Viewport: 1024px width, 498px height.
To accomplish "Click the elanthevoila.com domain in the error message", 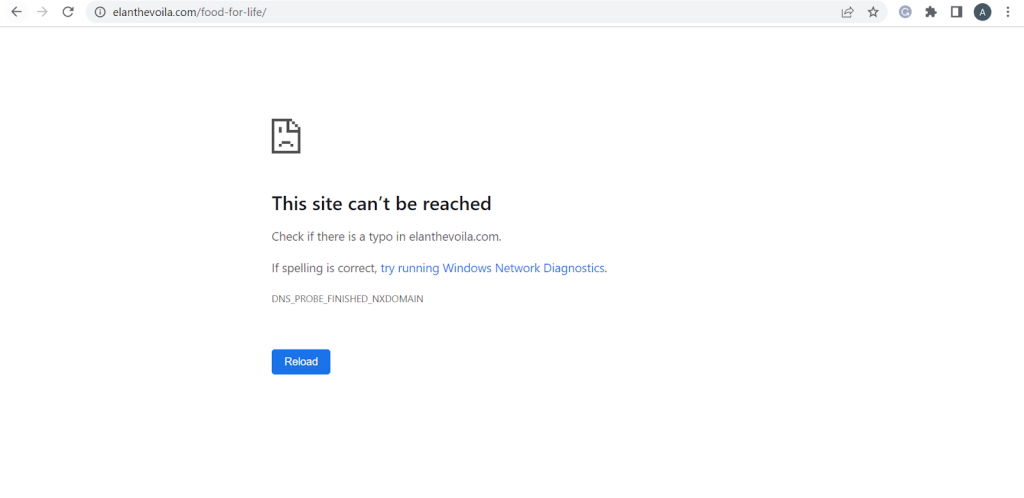I will pyautogui.click(x=453, y=237).
